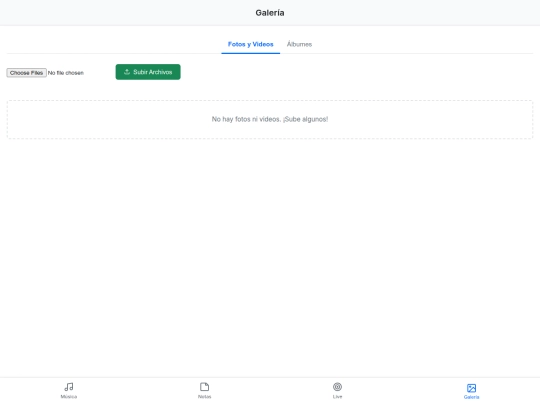Tap the Notas label in bottom bar
Screen dimensions: 540x405
pos(205,396)
